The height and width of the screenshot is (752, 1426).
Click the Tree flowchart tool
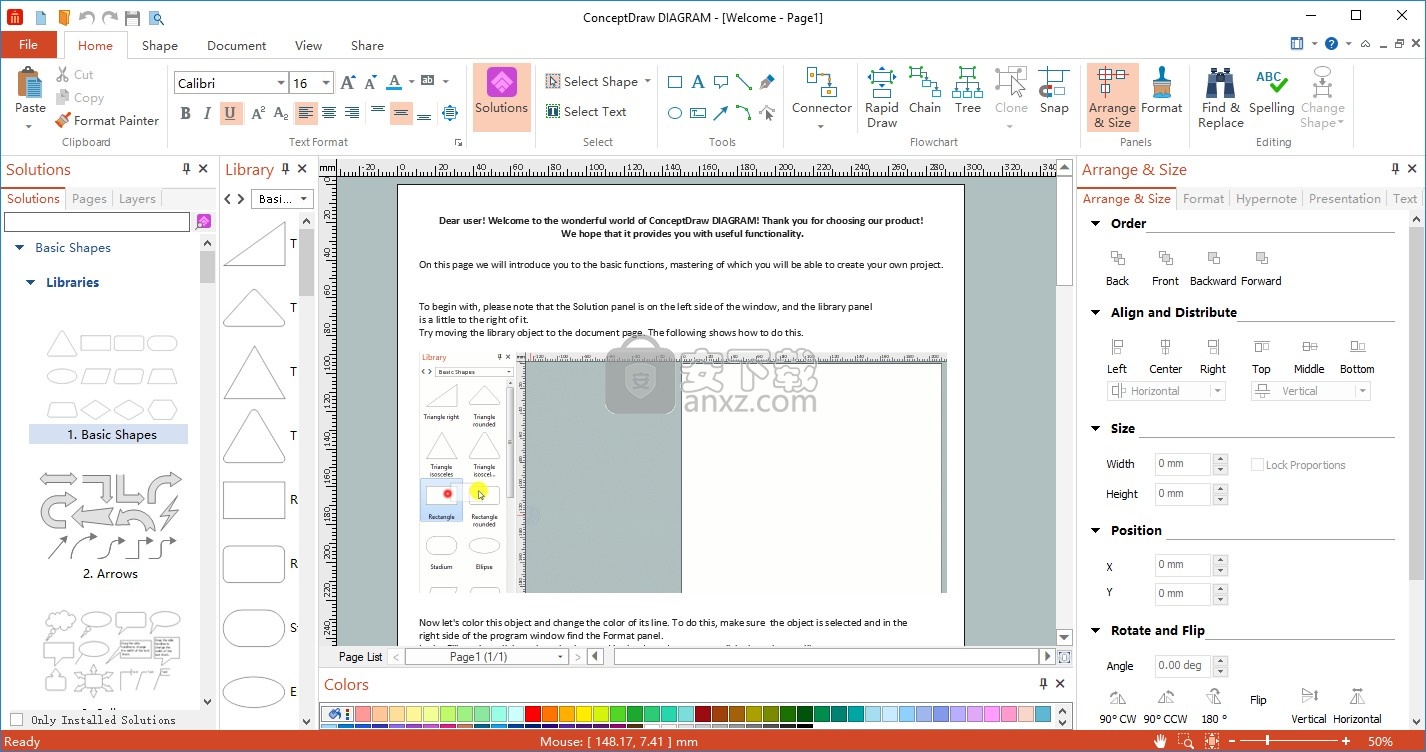tap(967, 92)
